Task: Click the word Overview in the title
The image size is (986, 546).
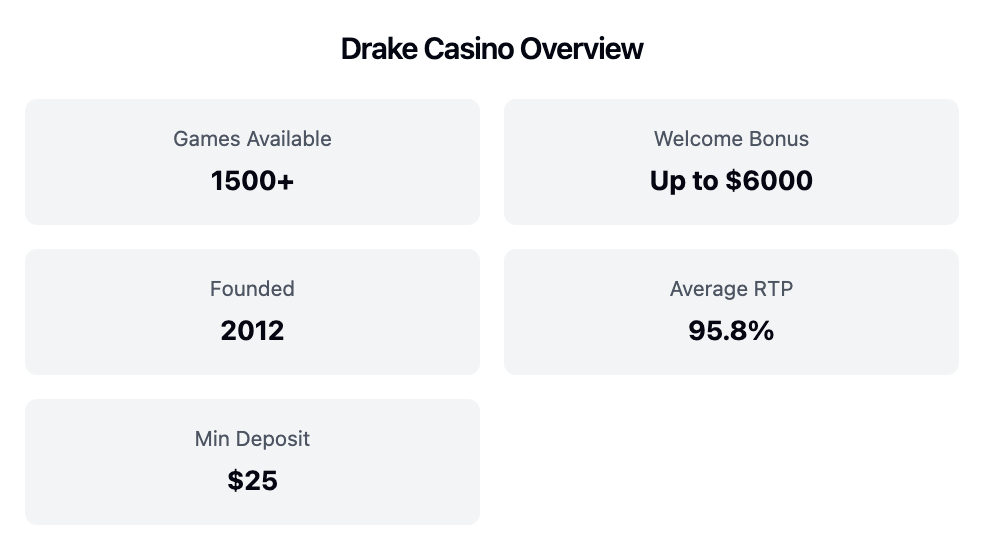Action: pyautogui.click(x=581, y=49)
